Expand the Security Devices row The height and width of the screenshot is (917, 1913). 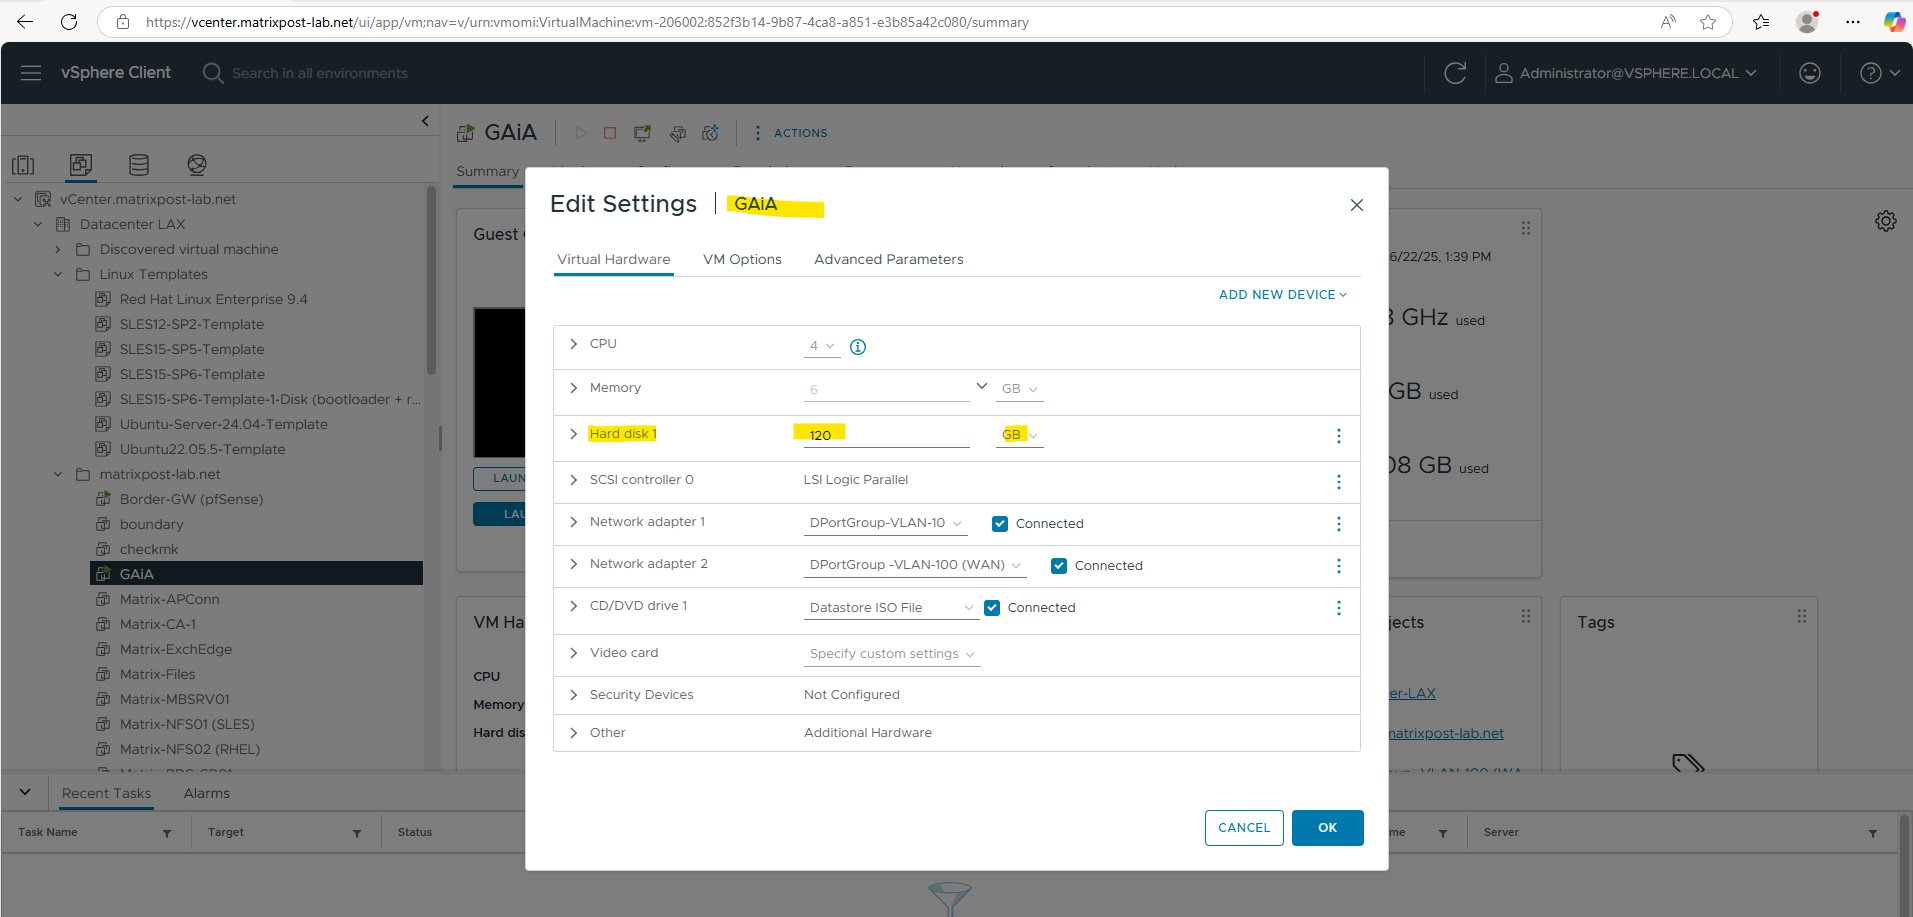click(x=573, y=695)
